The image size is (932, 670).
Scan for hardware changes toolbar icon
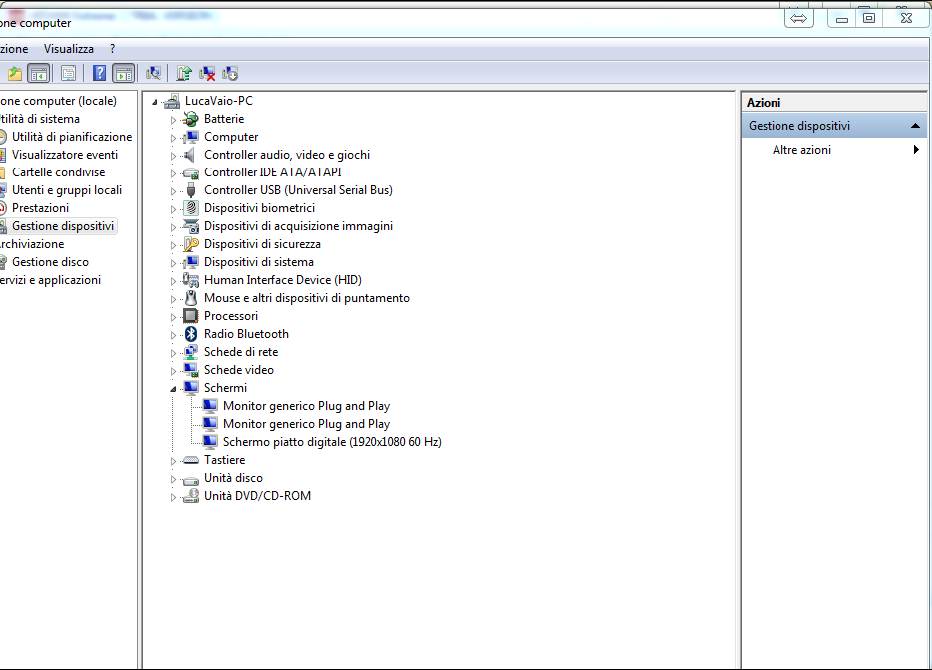click(x=153, y=73)
